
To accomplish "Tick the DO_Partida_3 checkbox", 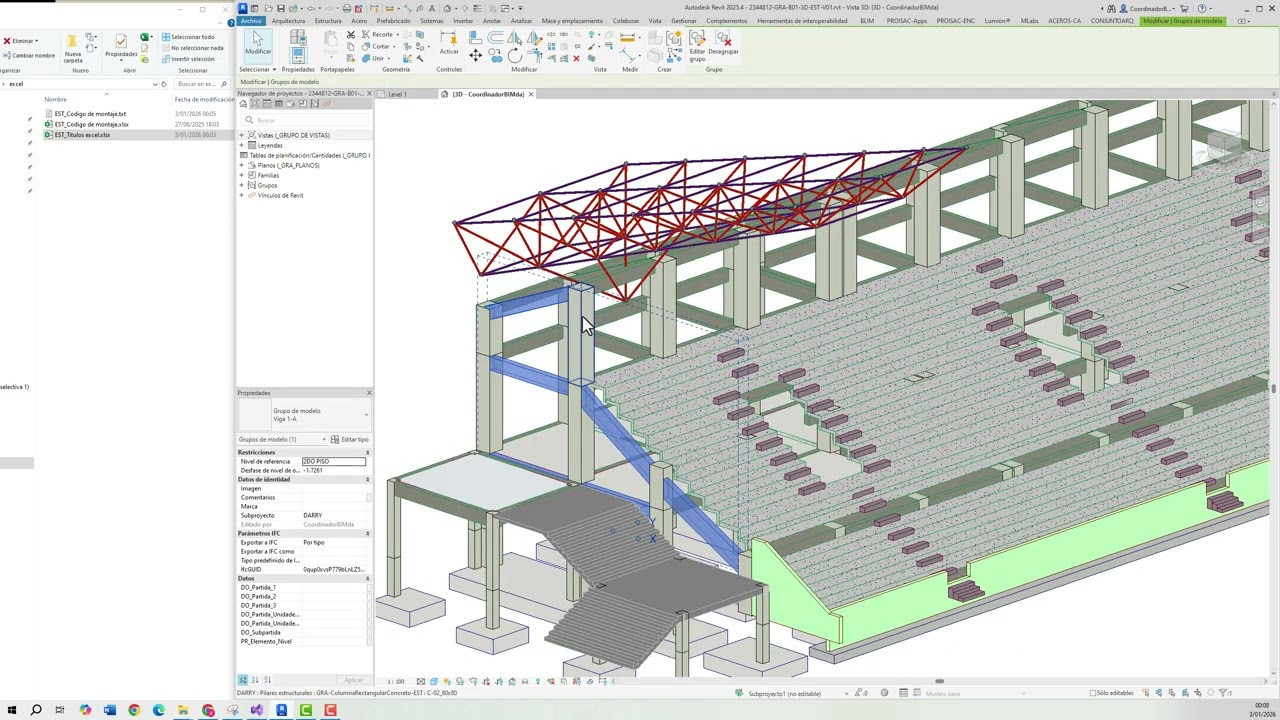I will click(x=368, y=605).
